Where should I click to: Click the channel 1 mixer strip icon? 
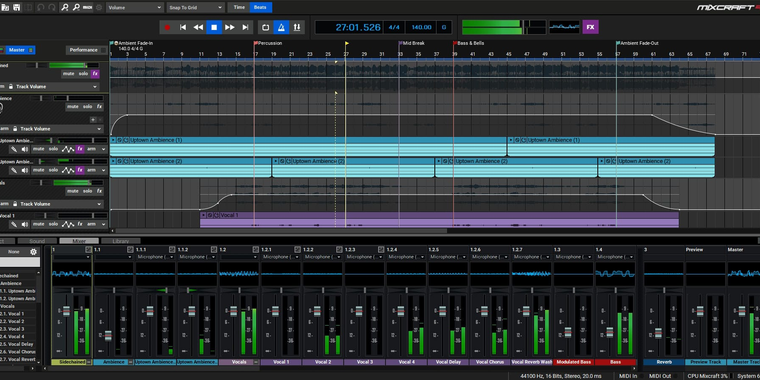point(88,249)
